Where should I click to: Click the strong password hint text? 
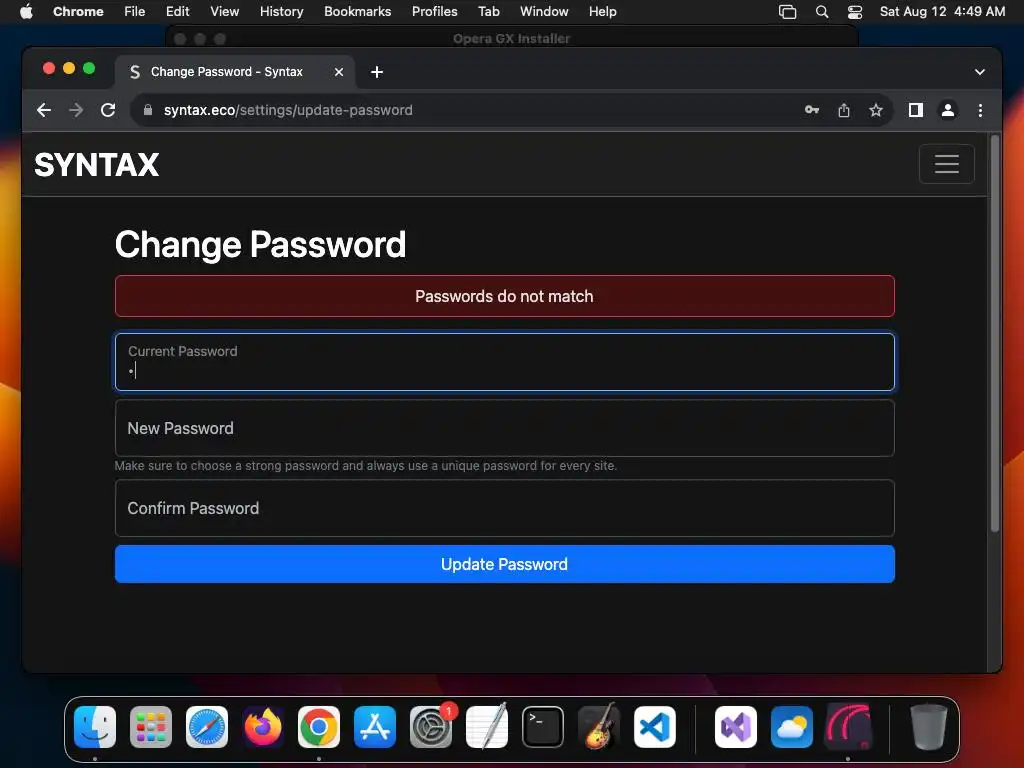[x=366, y=466]
